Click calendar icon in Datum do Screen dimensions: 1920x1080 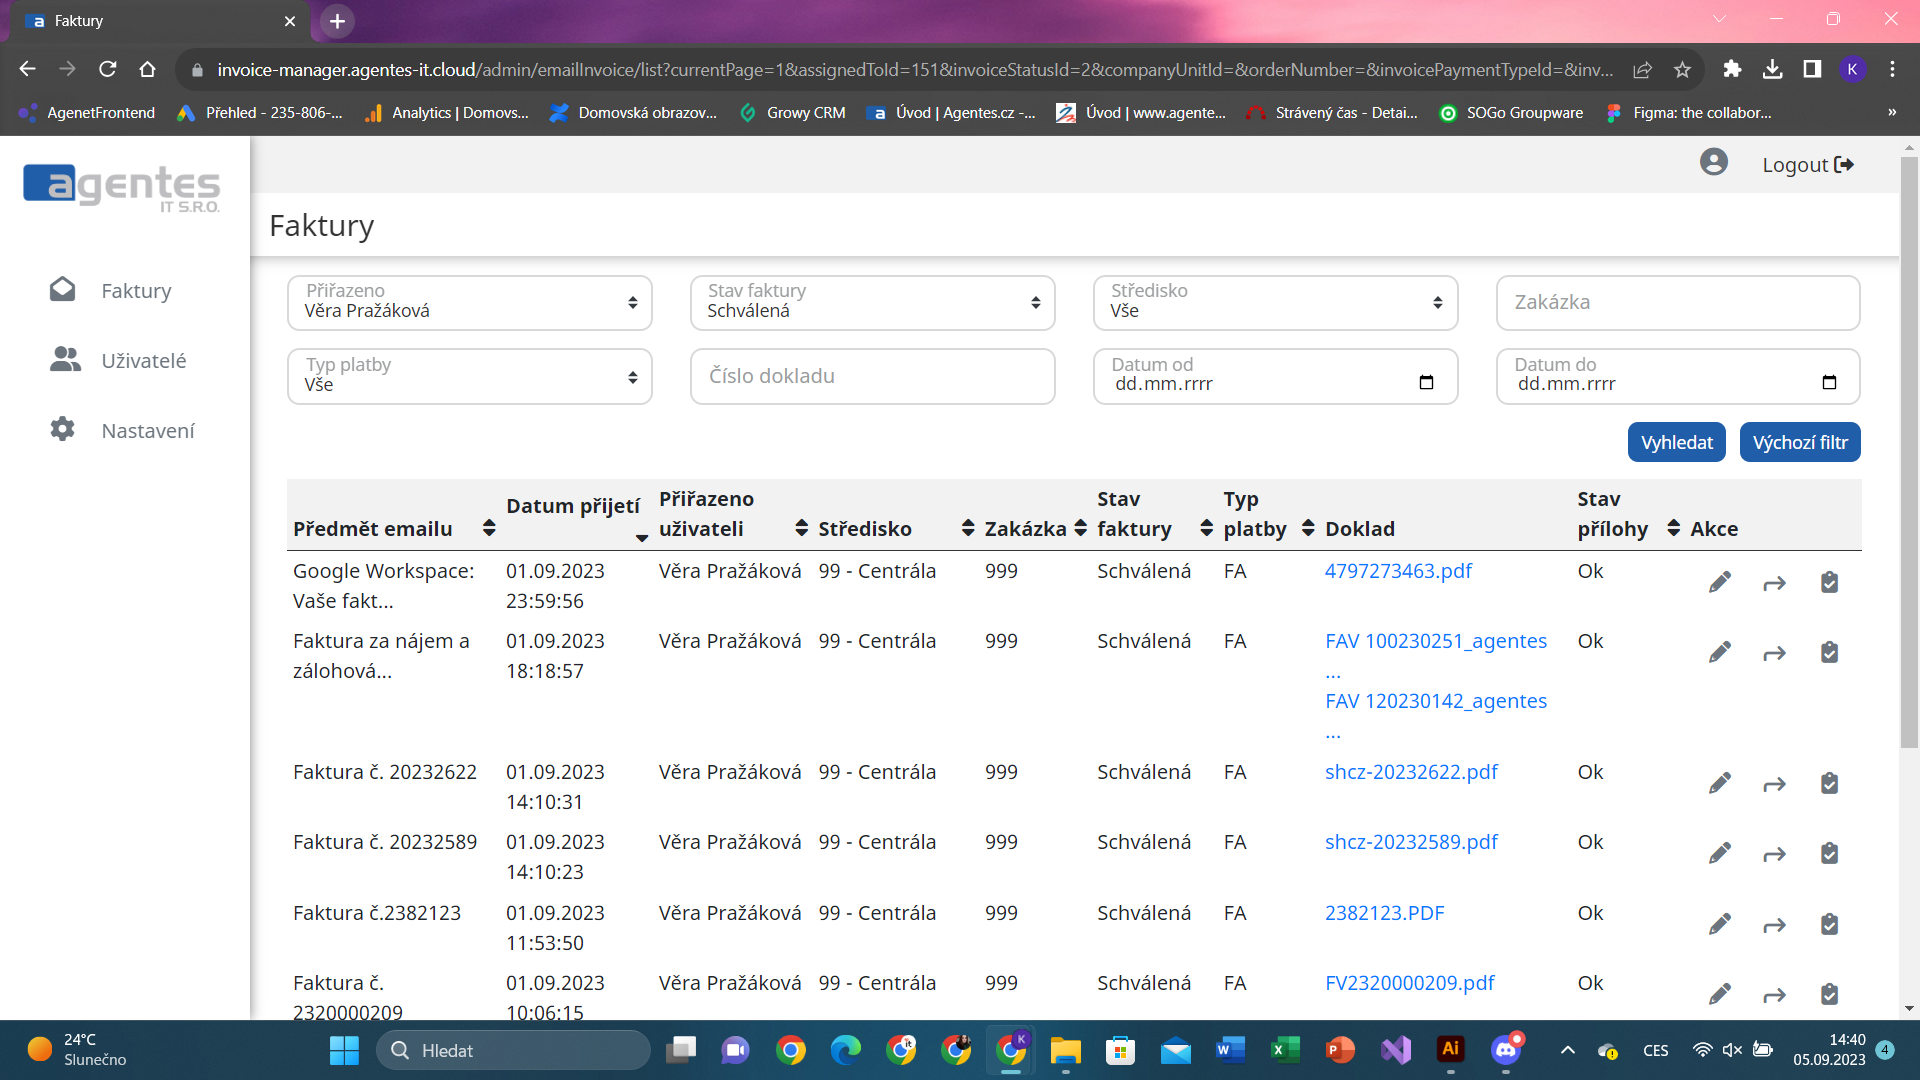click(x=1829, y=383)
